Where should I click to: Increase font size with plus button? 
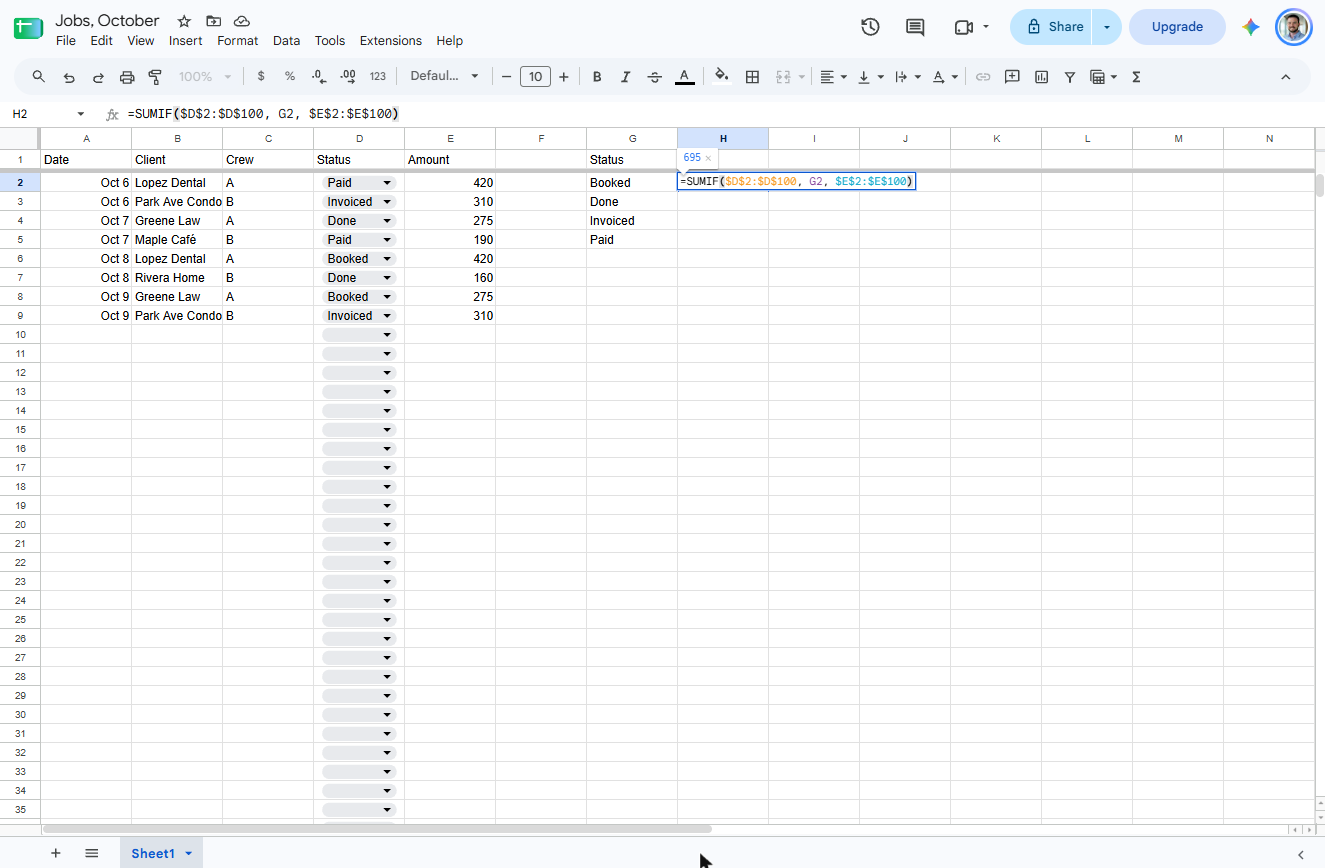point(564,77)
